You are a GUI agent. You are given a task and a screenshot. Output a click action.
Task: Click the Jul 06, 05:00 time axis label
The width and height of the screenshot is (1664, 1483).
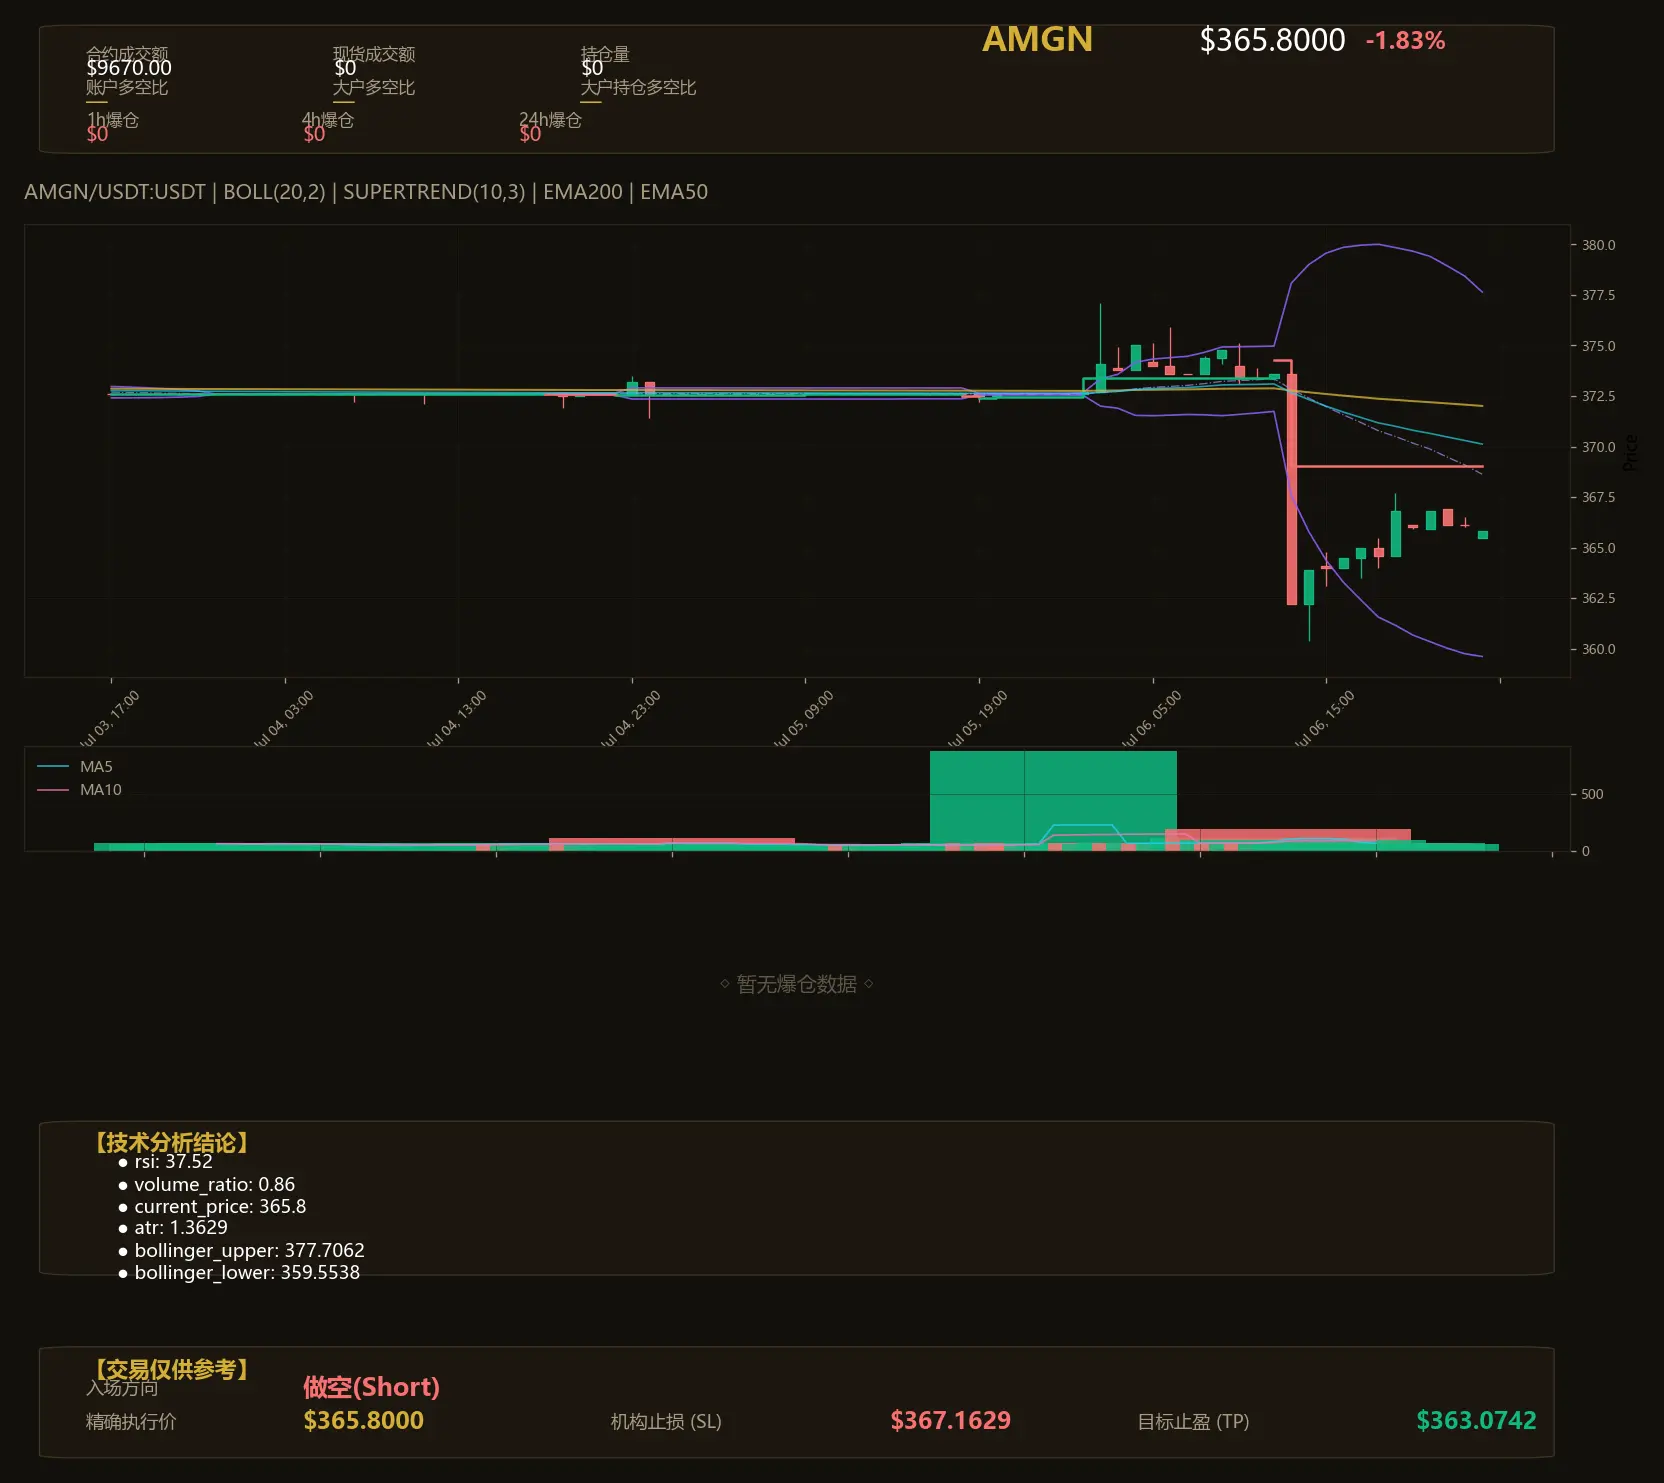(1152, 719)
